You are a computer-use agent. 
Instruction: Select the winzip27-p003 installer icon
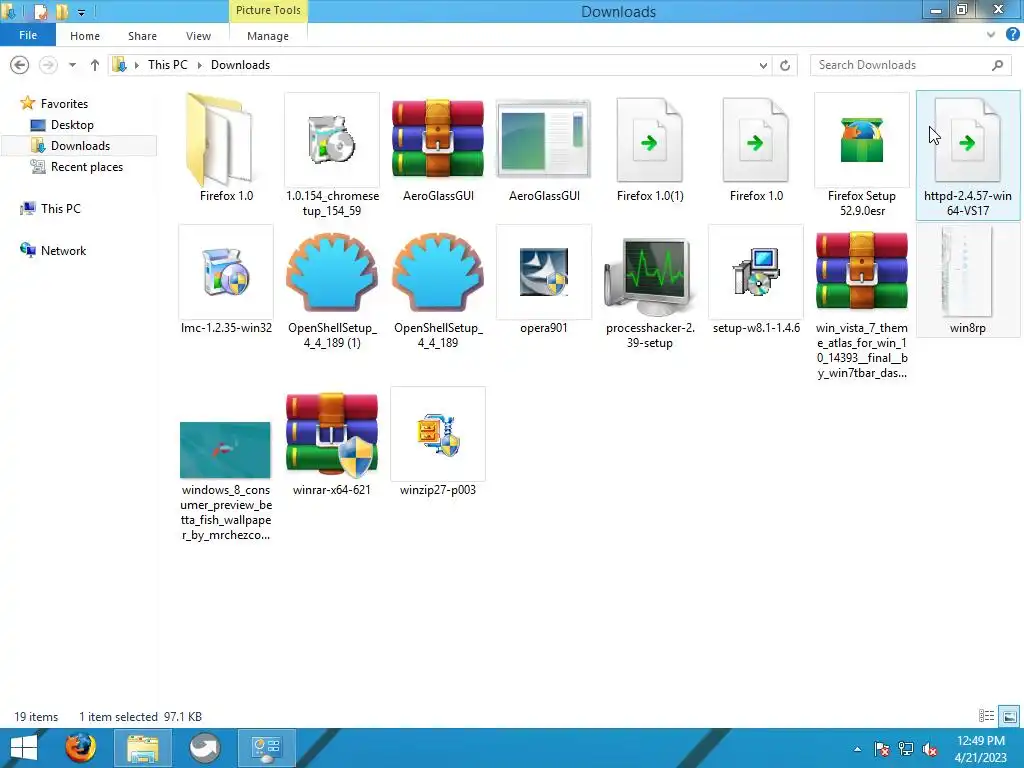438,435
